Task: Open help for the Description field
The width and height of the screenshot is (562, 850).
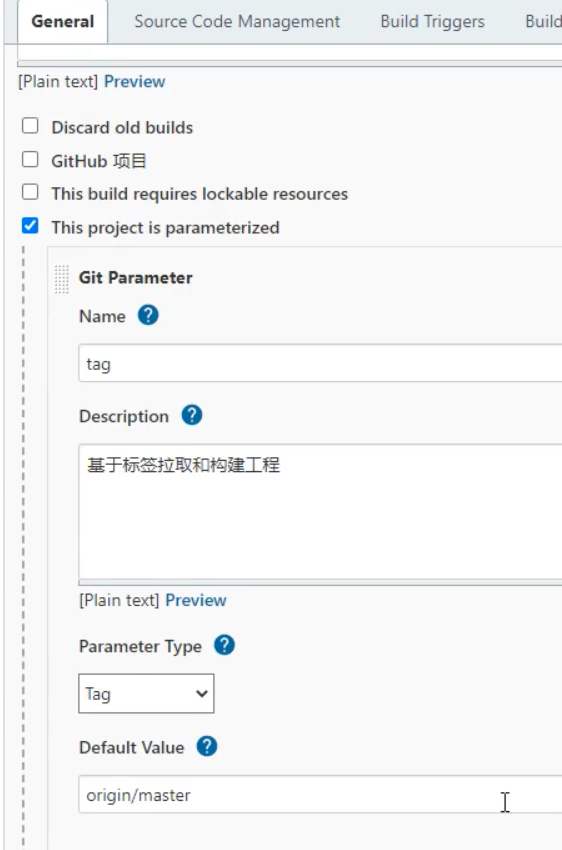Action: point(192,415)
